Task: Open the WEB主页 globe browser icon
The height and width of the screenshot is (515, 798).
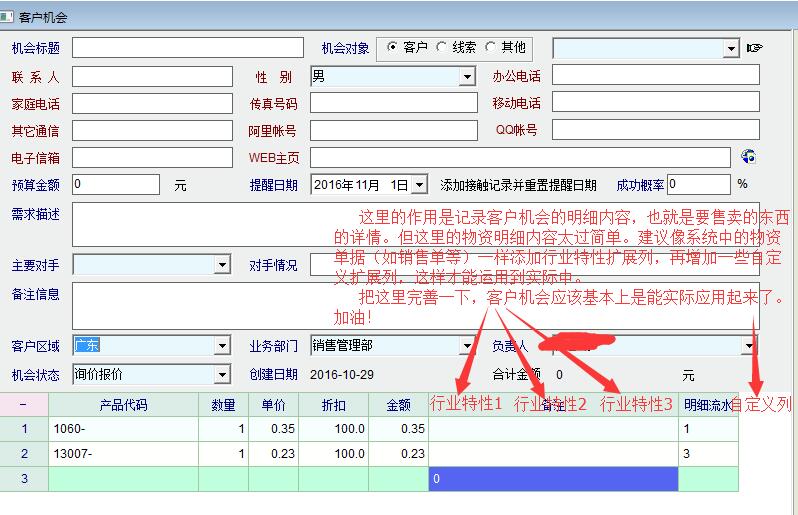Action: 747,157
